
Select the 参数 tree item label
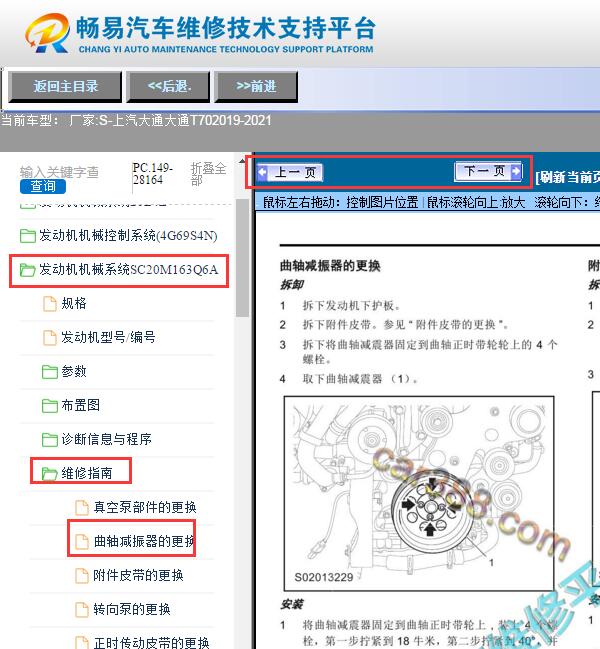pyautogui.click(x=74, y=372)
